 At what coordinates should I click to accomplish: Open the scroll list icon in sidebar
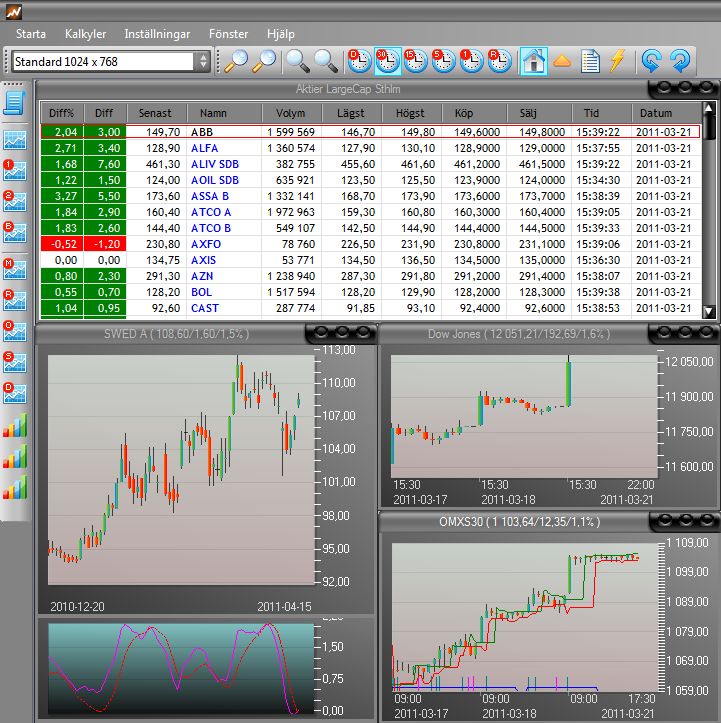(x=14, y=103)
